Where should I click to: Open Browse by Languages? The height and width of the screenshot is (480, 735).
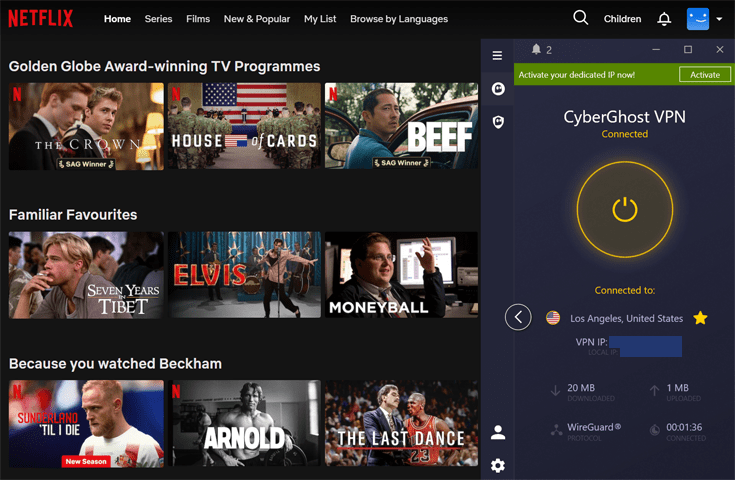click(399, 19)
